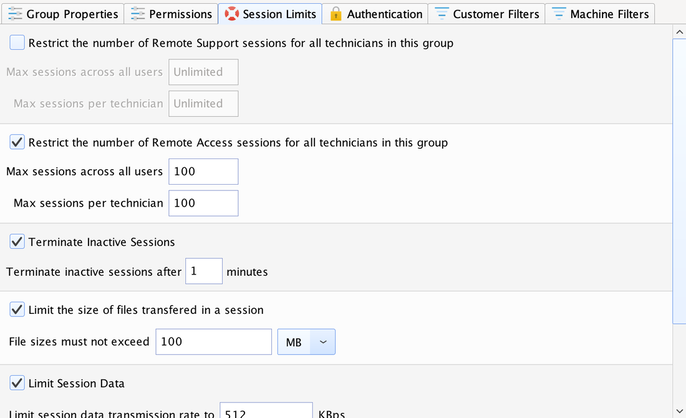The width and height of the screenshot is (686, 418).
Task: Open the Customer Filters tab
Action: pos(486,14)
